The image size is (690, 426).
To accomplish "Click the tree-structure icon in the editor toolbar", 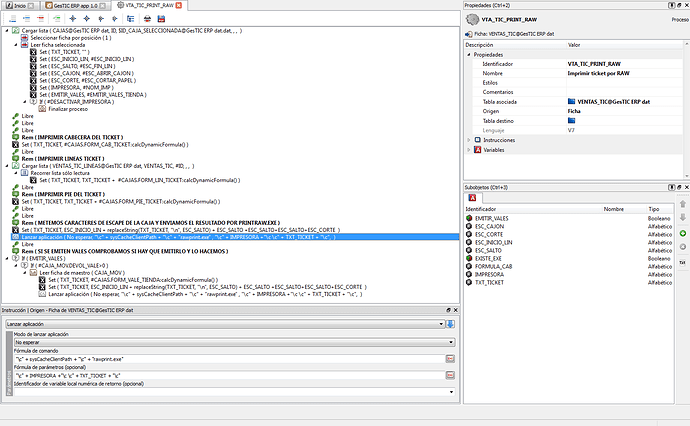I will tap(131, 19).
